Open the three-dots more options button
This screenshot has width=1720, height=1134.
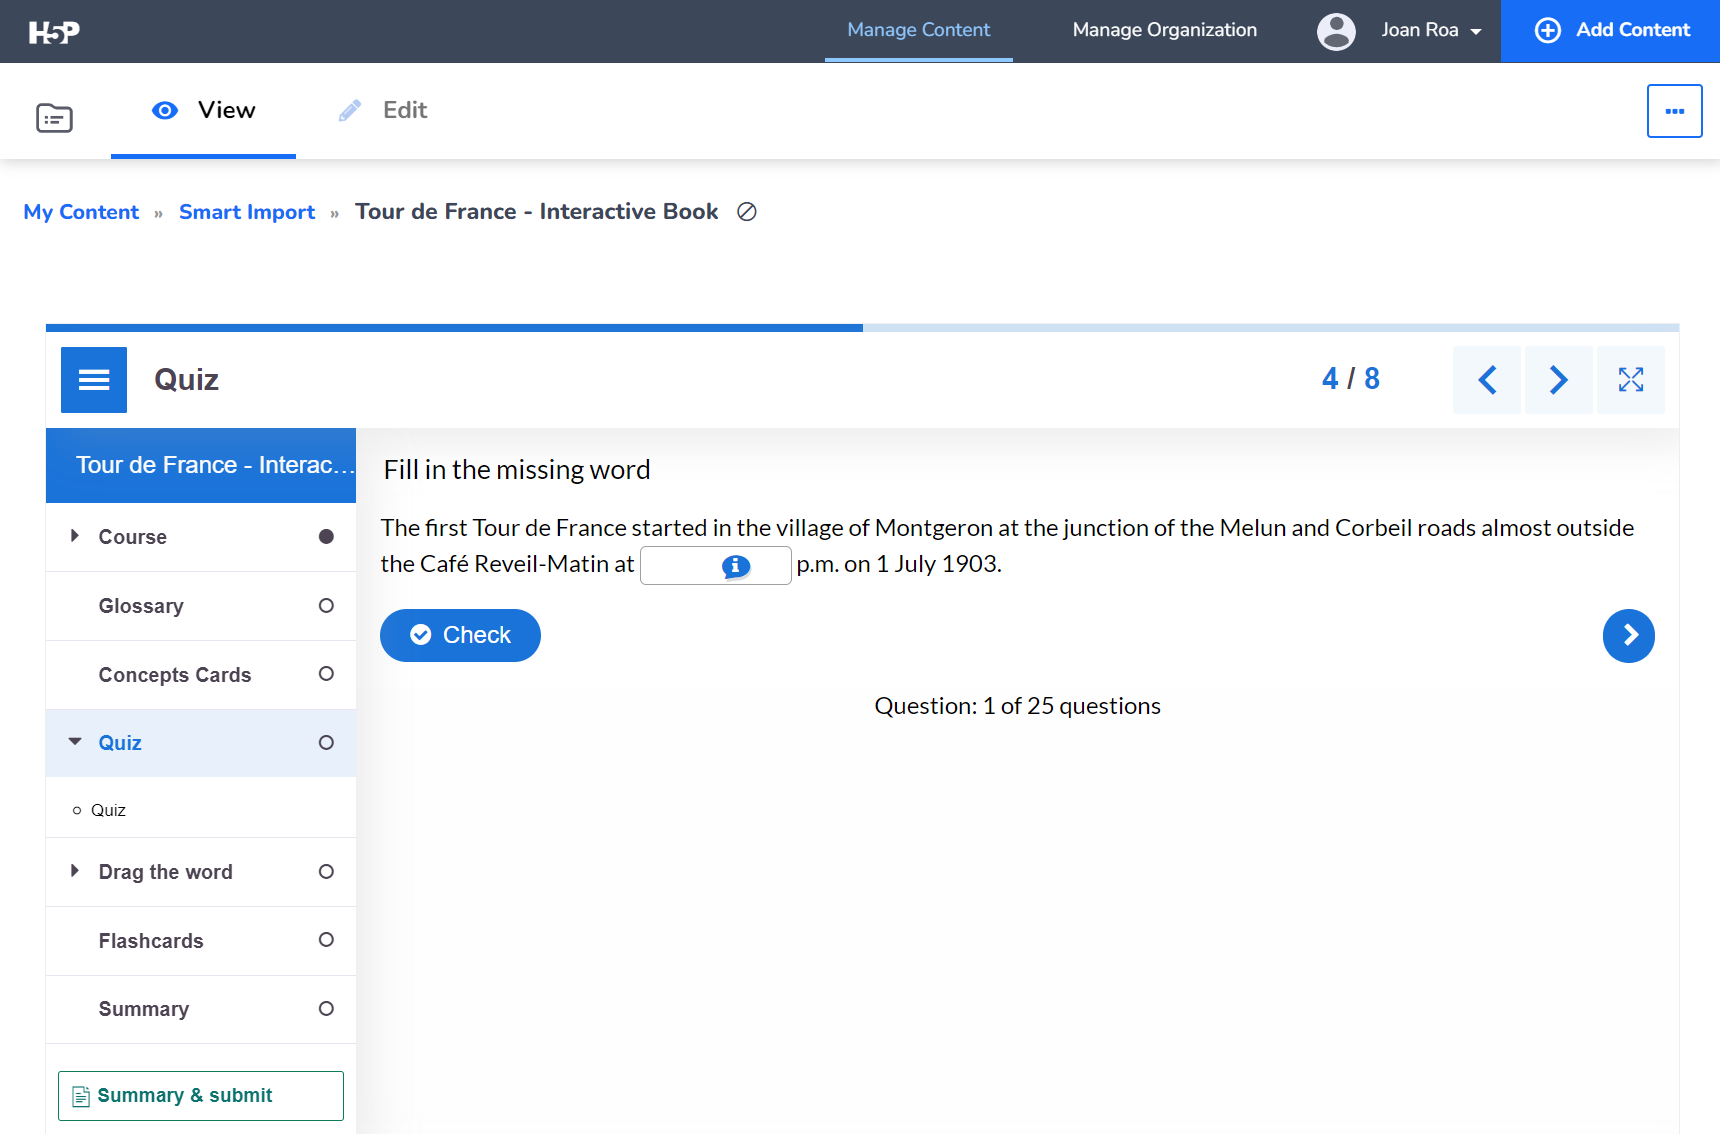(1675, 111)
